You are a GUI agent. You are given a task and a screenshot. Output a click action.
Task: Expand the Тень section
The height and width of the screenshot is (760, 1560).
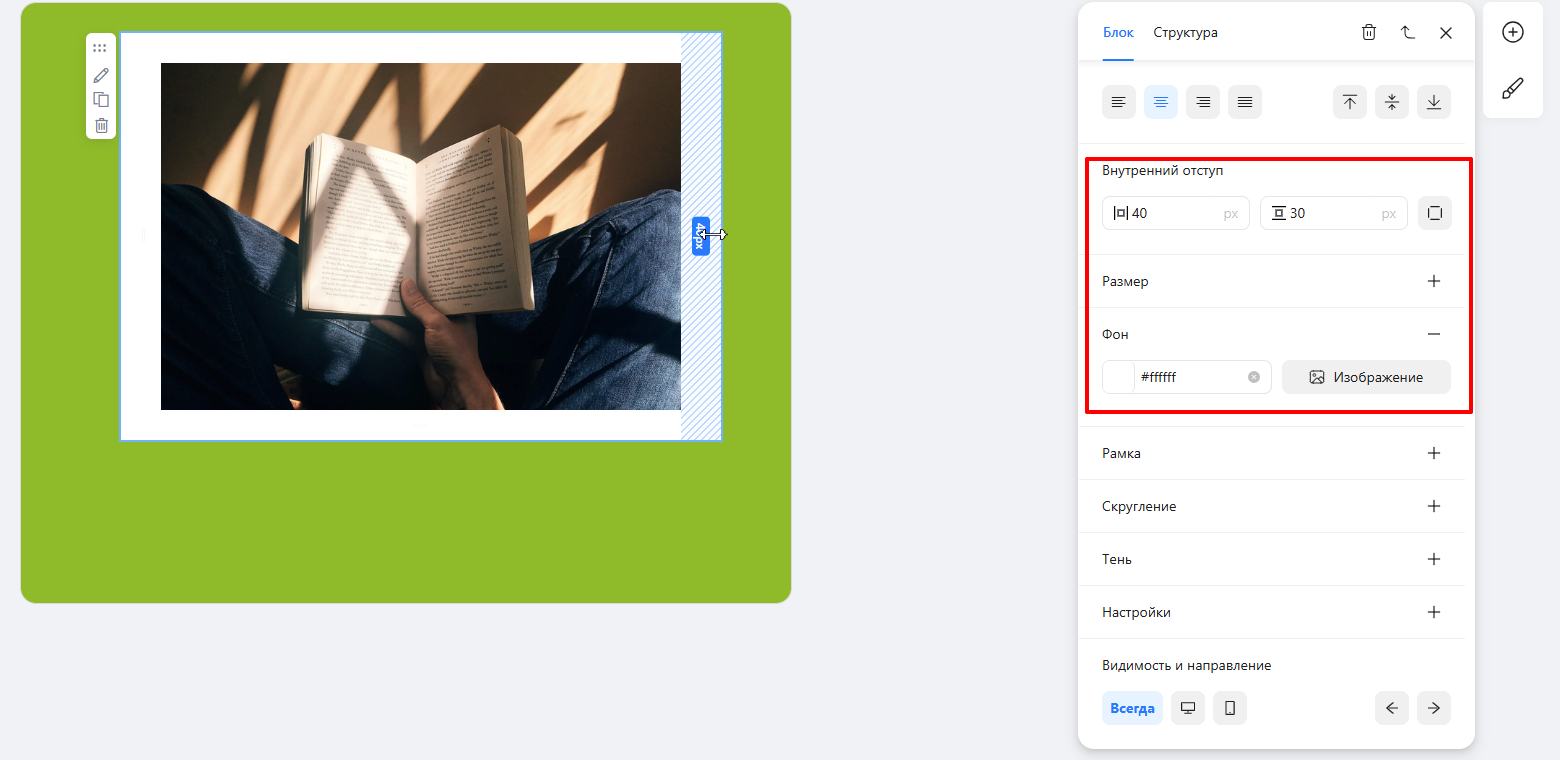point(1434,559)
